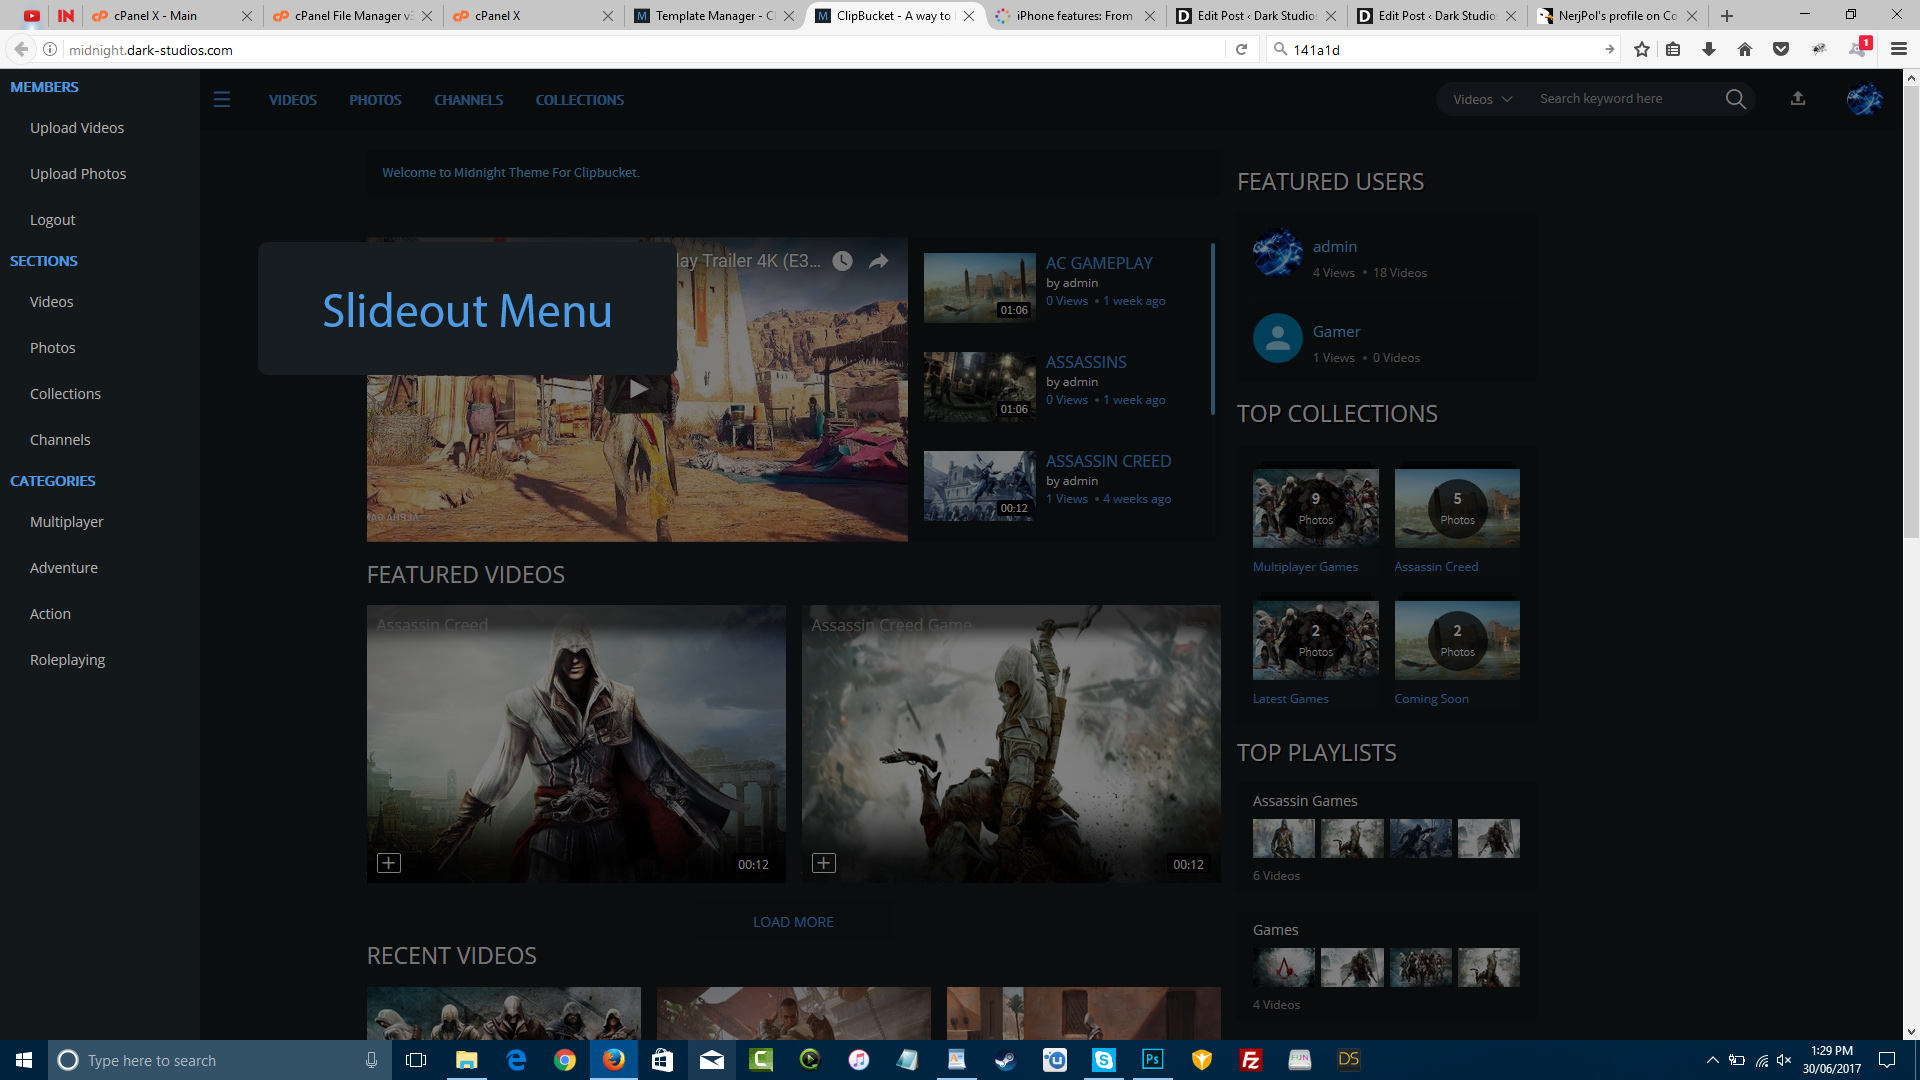Viewport: 1920px width, 1080px height.
Task: Open Task View on the taskbar
Action: click(416, 1060)
